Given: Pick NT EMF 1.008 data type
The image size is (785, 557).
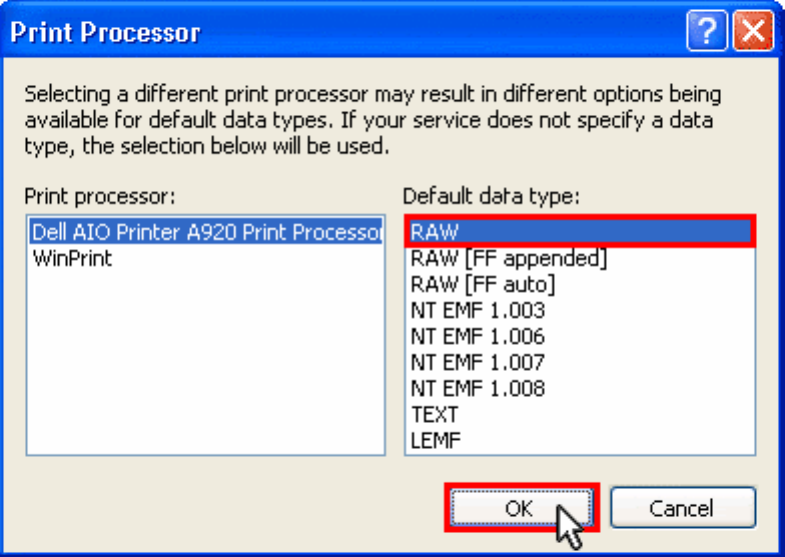Looking at the screenshot, I should (478, 388).
